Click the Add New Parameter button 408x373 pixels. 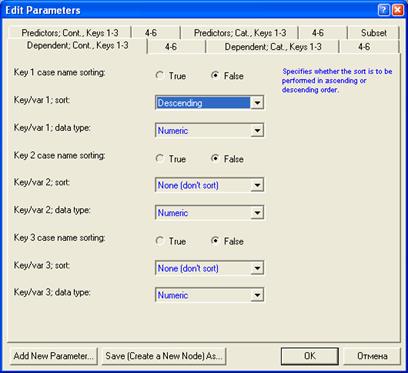[53, 356]
